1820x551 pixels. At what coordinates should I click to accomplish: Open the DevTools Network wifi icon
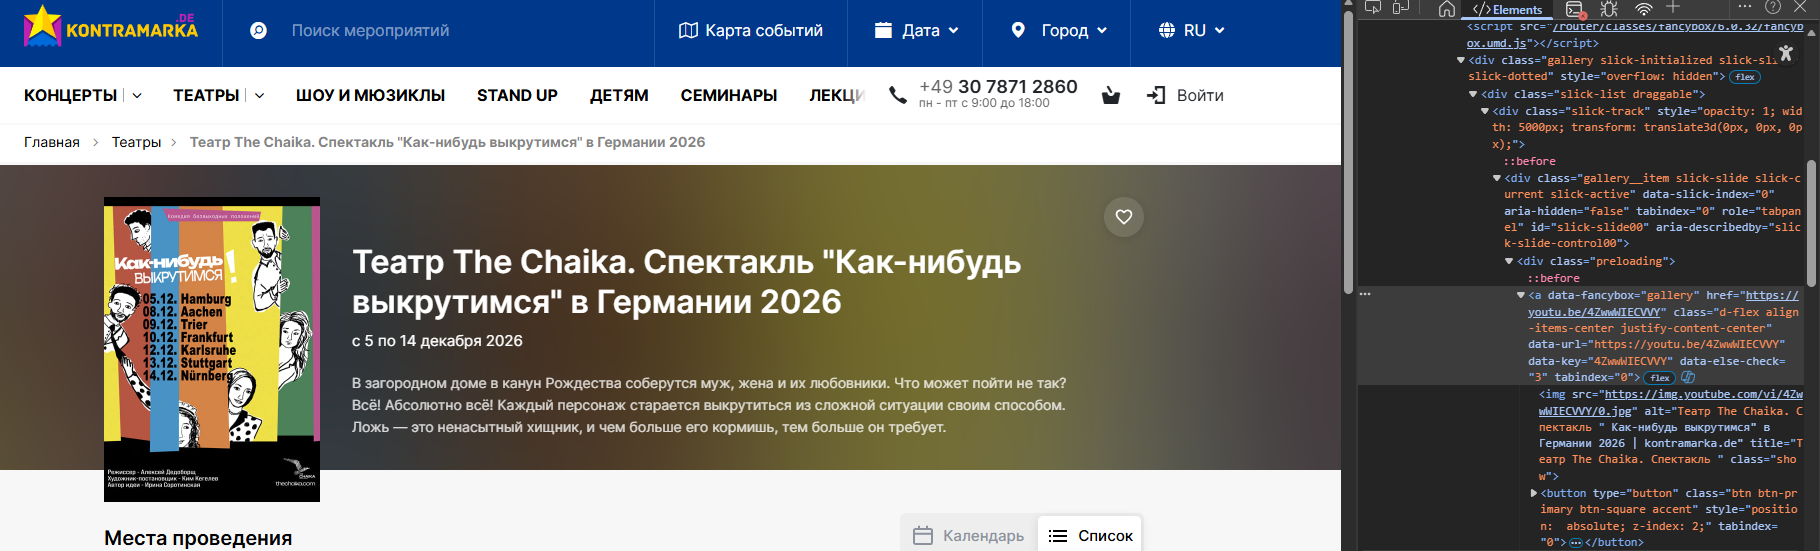tap(1644, 9)
